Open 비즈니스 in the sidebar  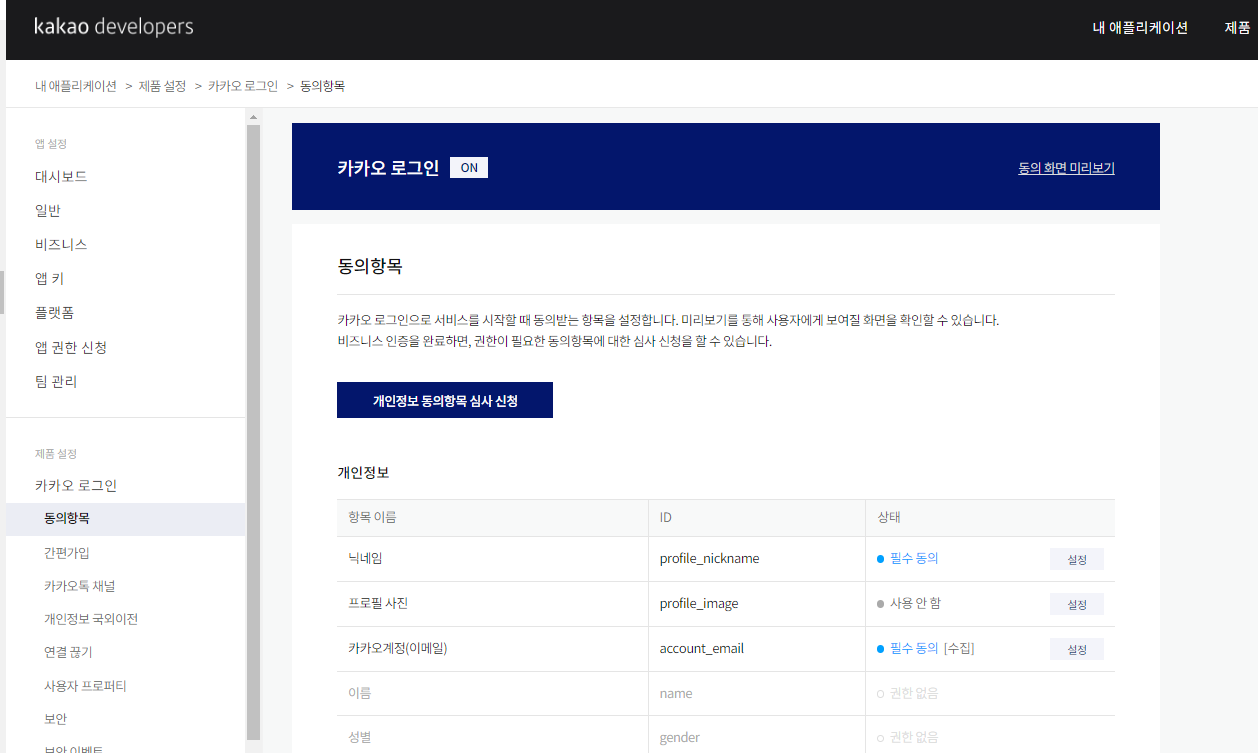point(61,244)
